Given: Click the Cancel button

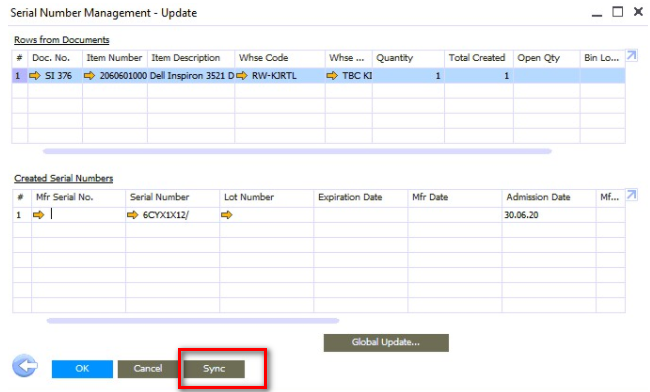Looking at the screenshot, I should point(148,369).
